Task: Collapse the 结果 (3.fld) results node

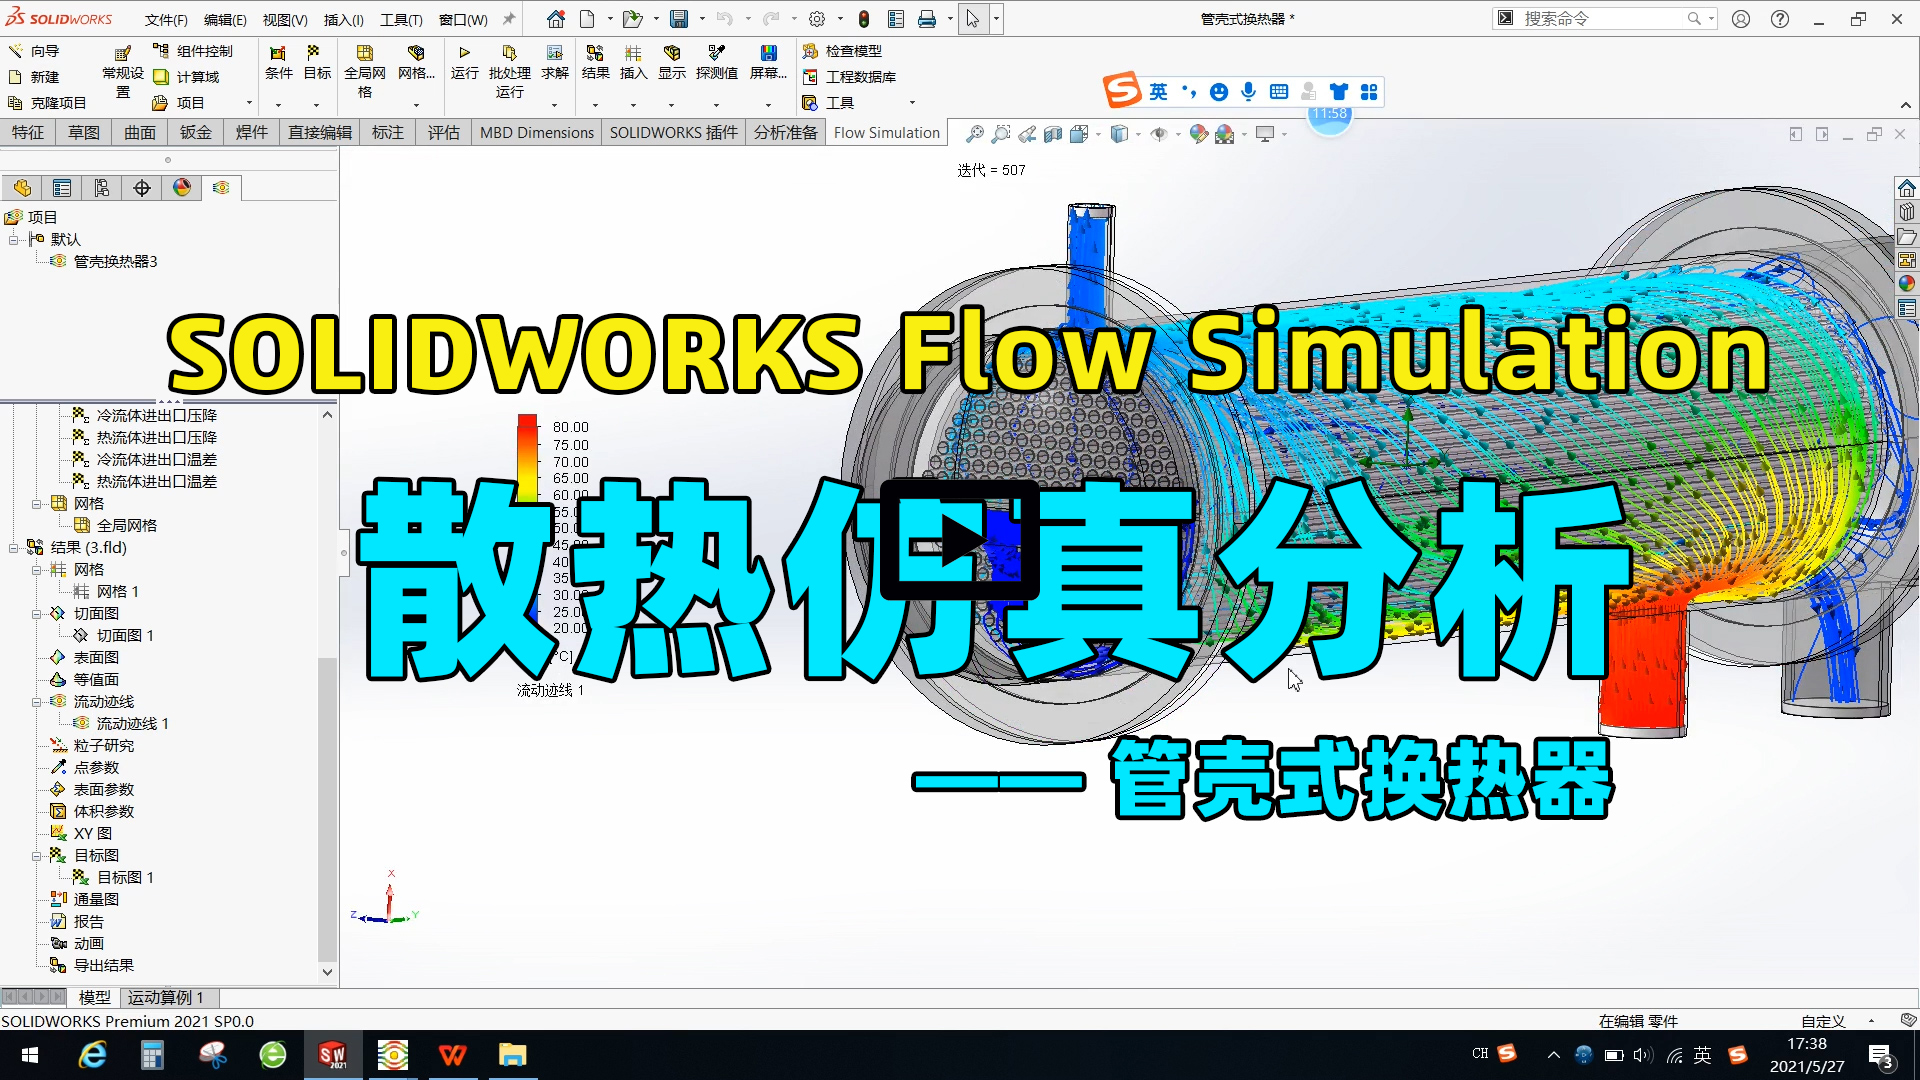Action: coord(14,548)
